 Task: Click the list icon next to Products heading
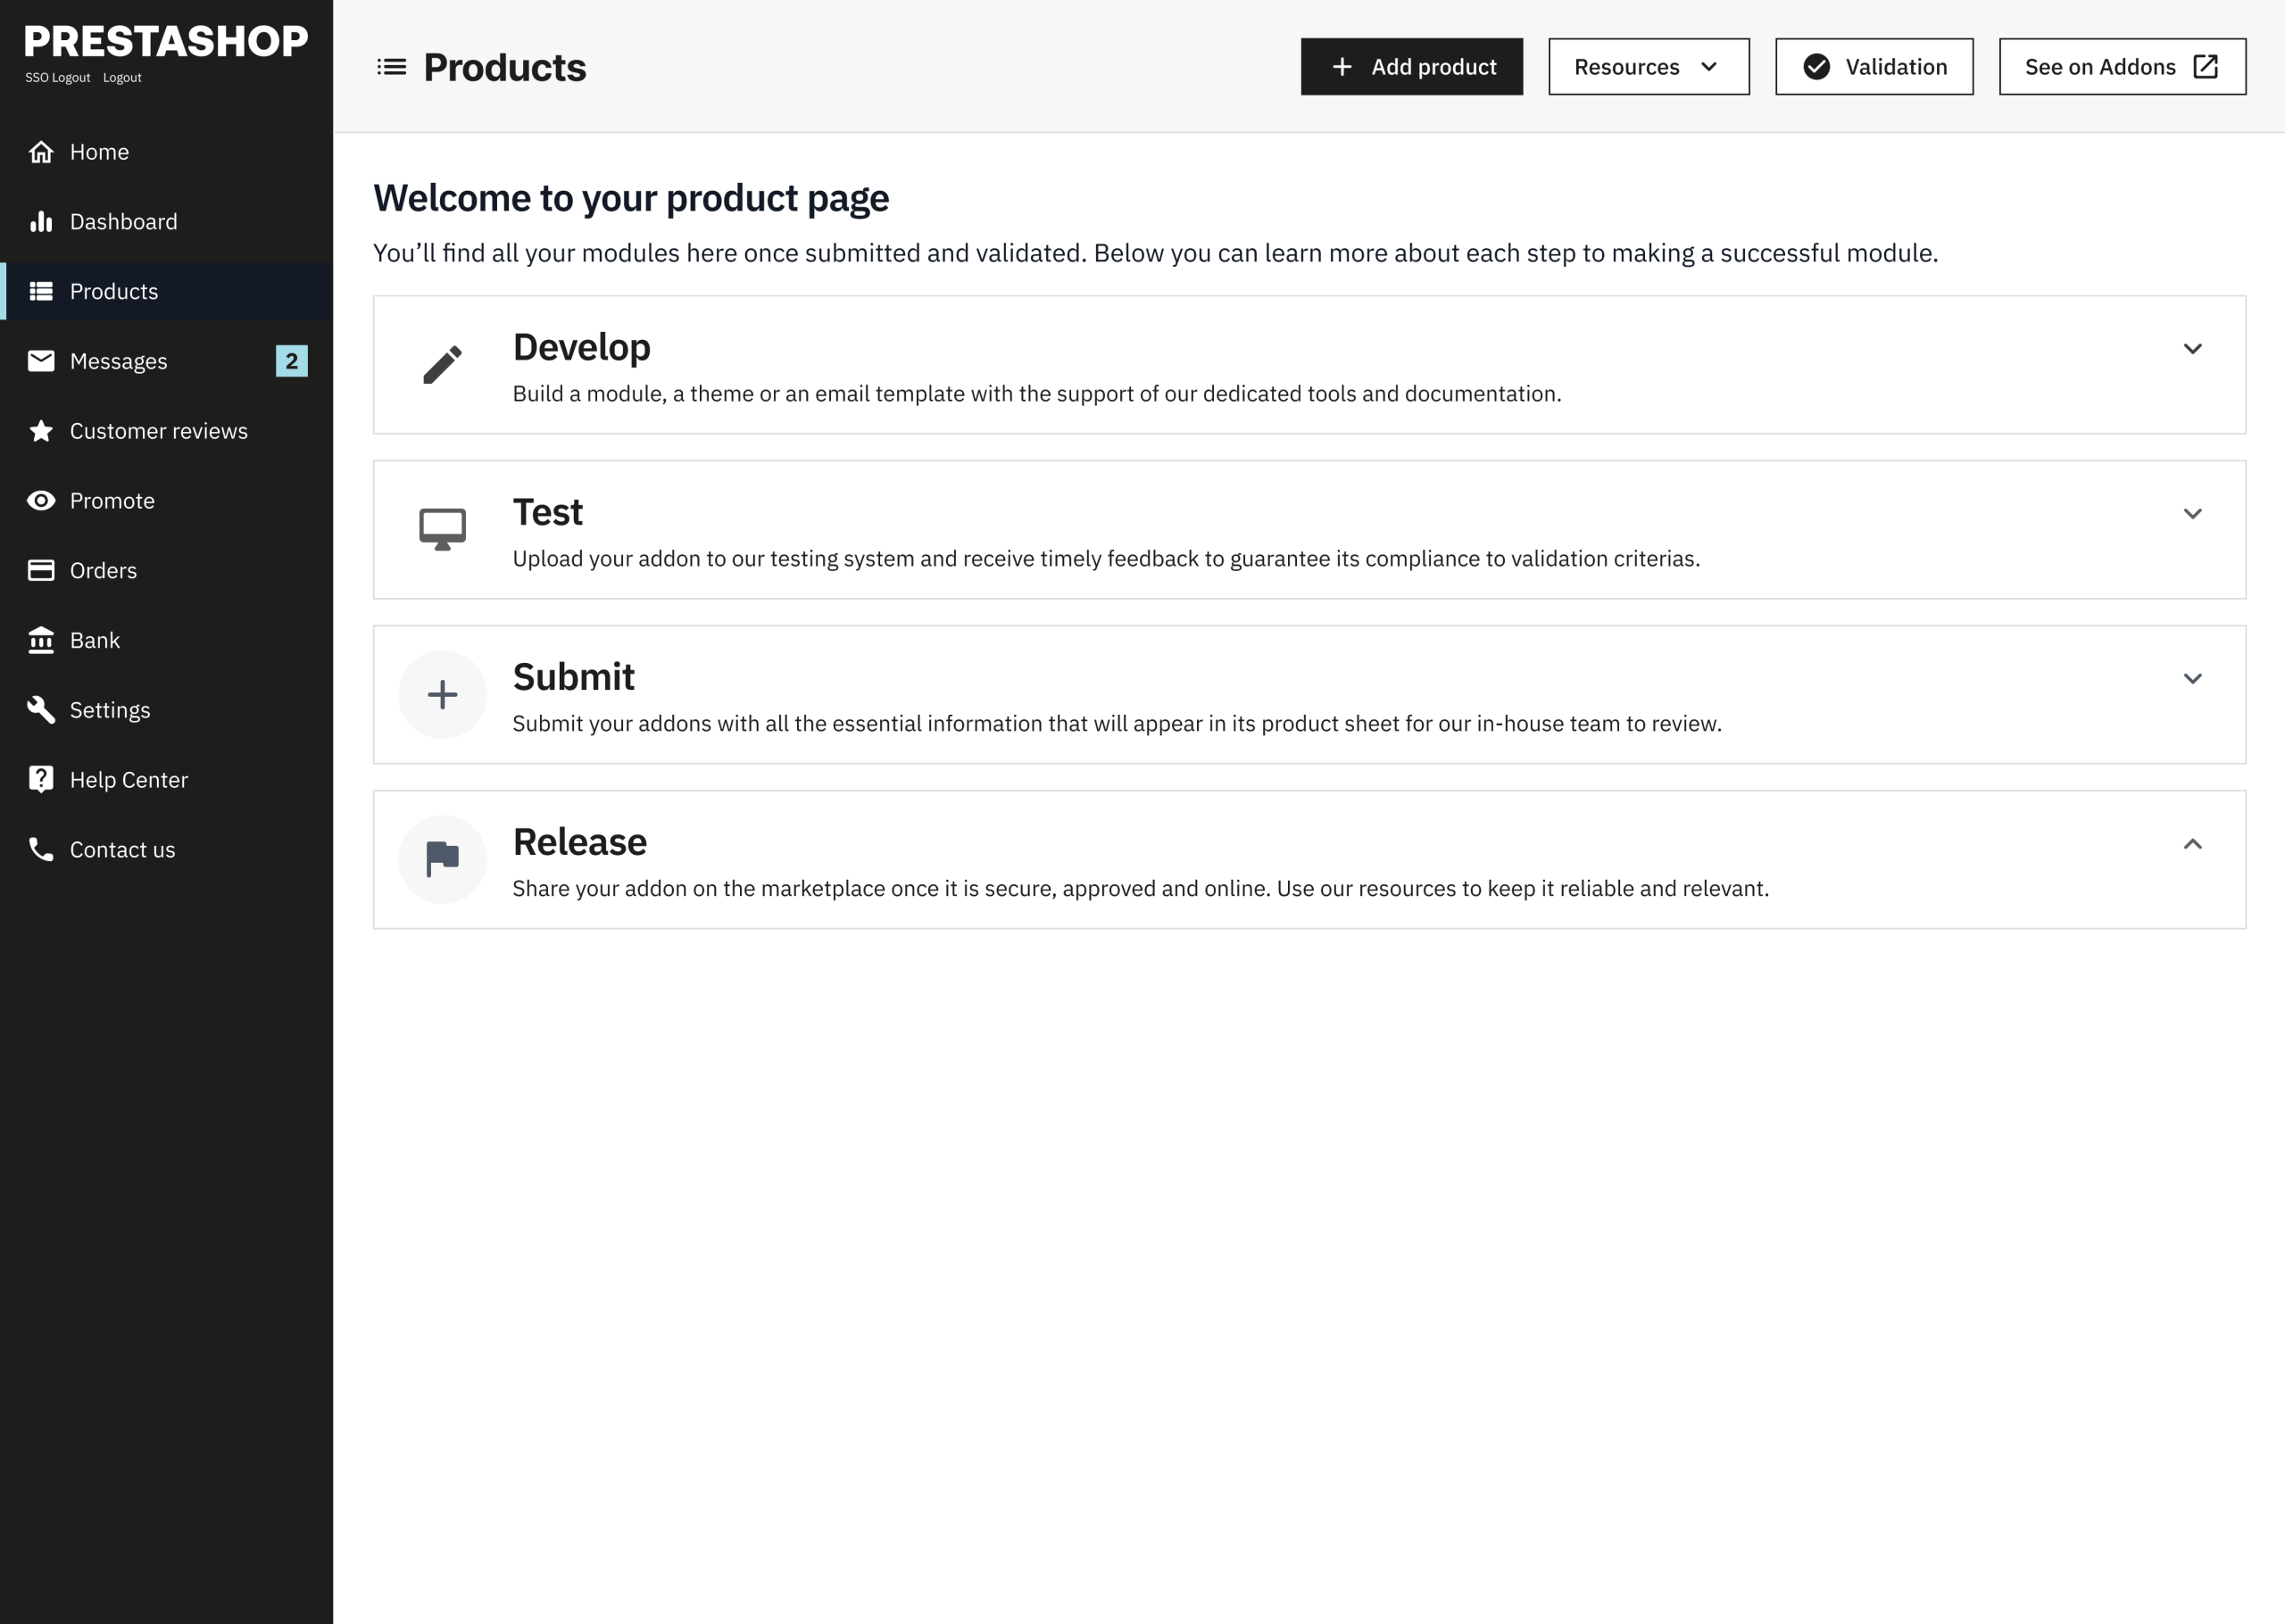[391, 67]
